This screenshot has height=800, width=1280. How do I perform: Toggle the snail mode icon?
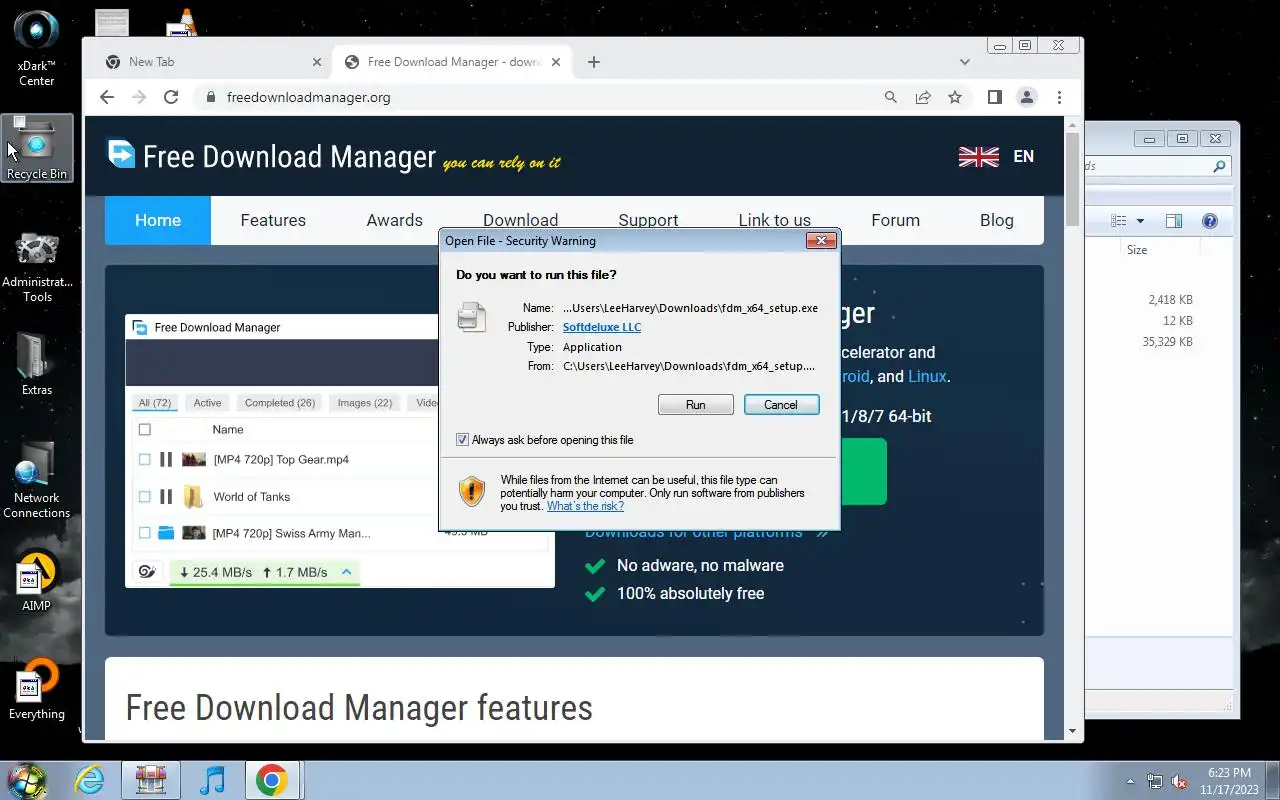[x=148, y=572]
